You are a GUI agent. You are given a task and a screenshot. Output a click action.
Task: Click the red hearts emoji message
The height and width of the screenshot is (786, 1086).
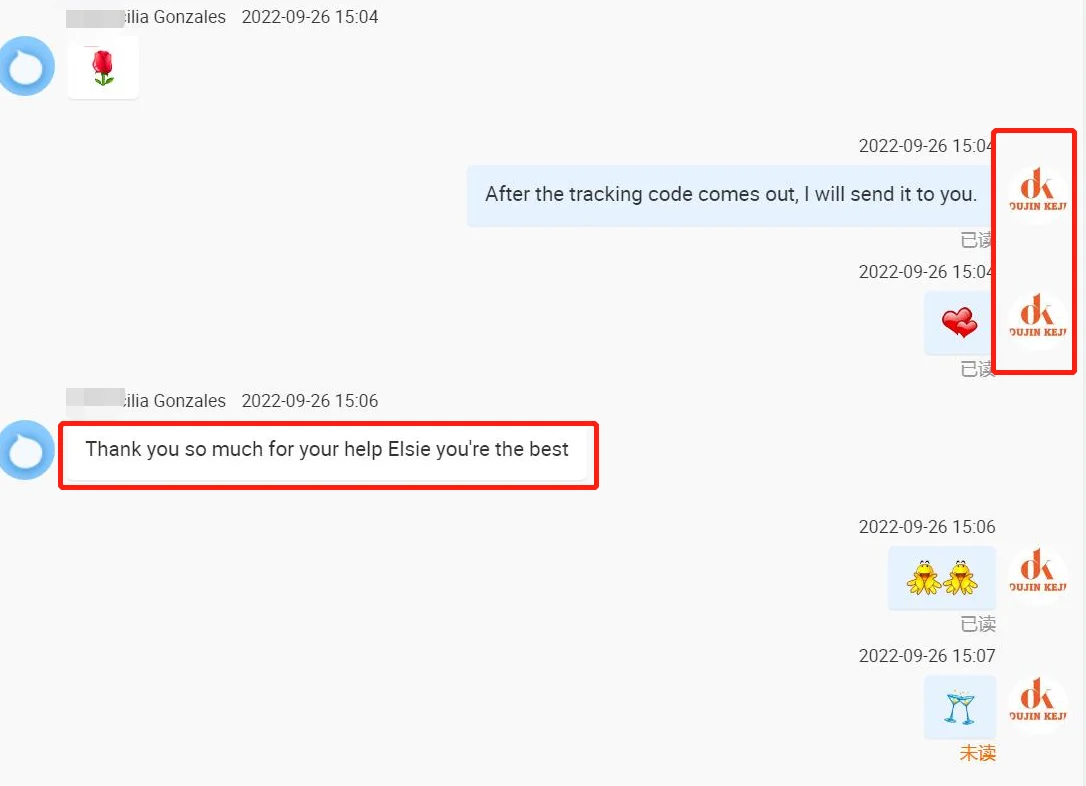pos(959,323)
